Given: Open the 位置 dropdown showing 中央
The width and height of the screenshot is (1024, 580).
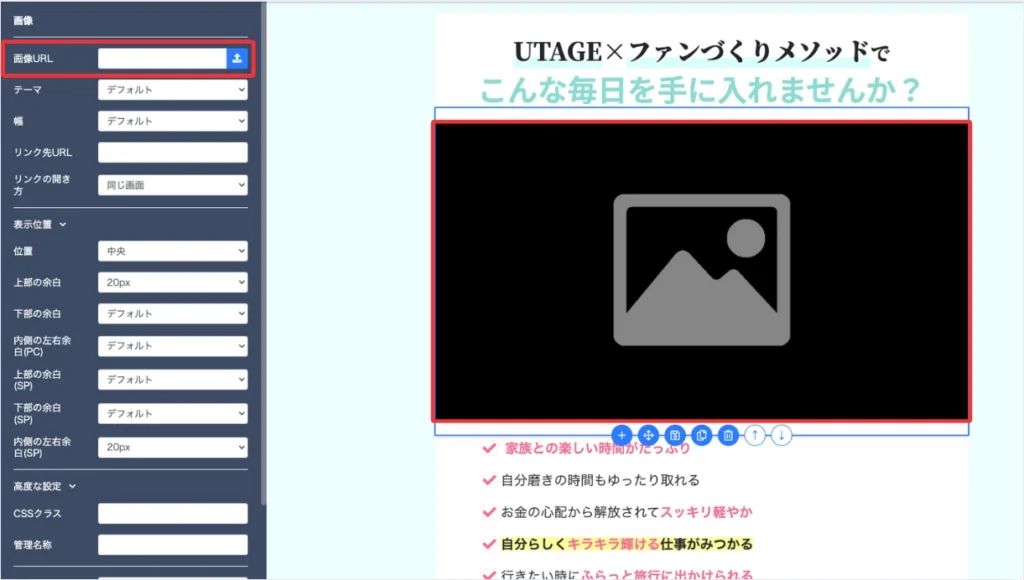Looking at the screenshot, I should pyautogui.click(x=172, y=251).
